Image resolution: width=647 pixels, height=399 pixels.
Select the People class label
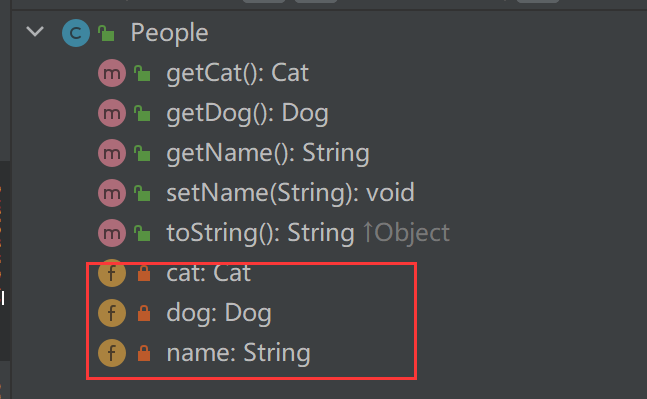point(169,33)
